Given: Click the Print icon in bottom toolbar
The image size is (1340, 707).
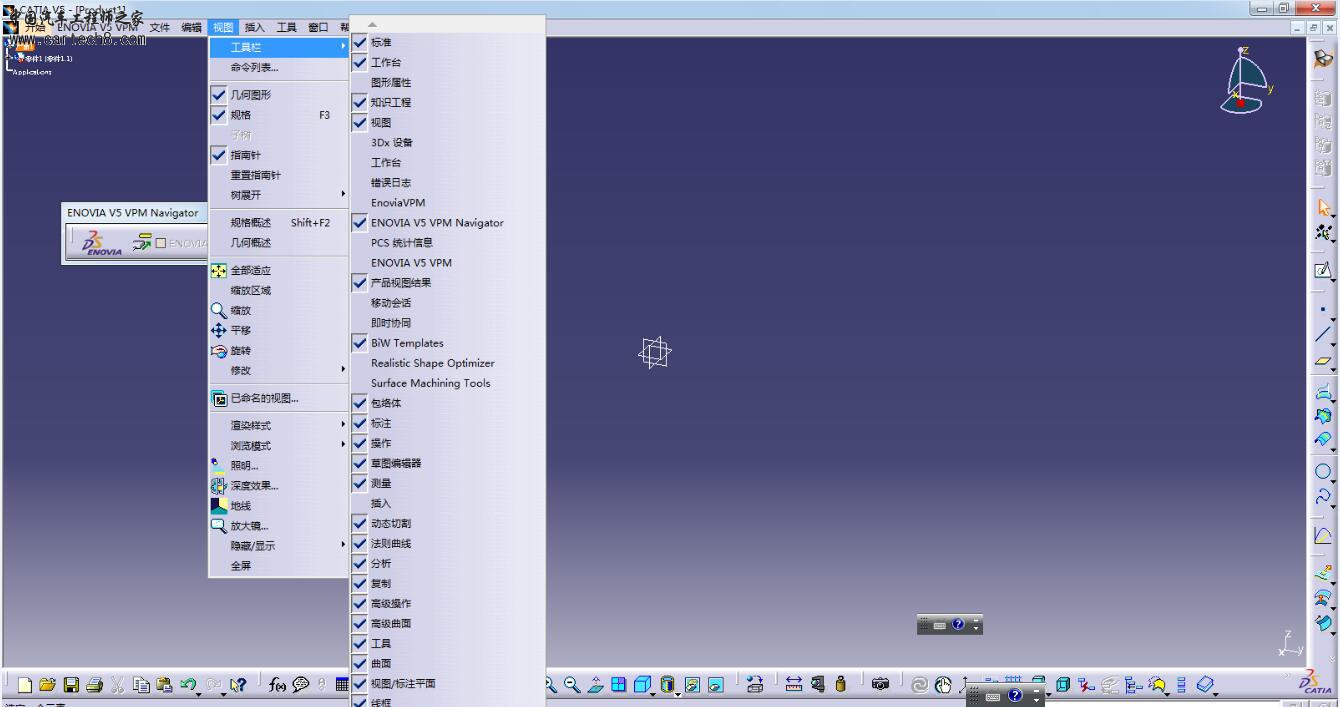Looking at the screenshot, I should pyautogui.click(x=94, y=685).
